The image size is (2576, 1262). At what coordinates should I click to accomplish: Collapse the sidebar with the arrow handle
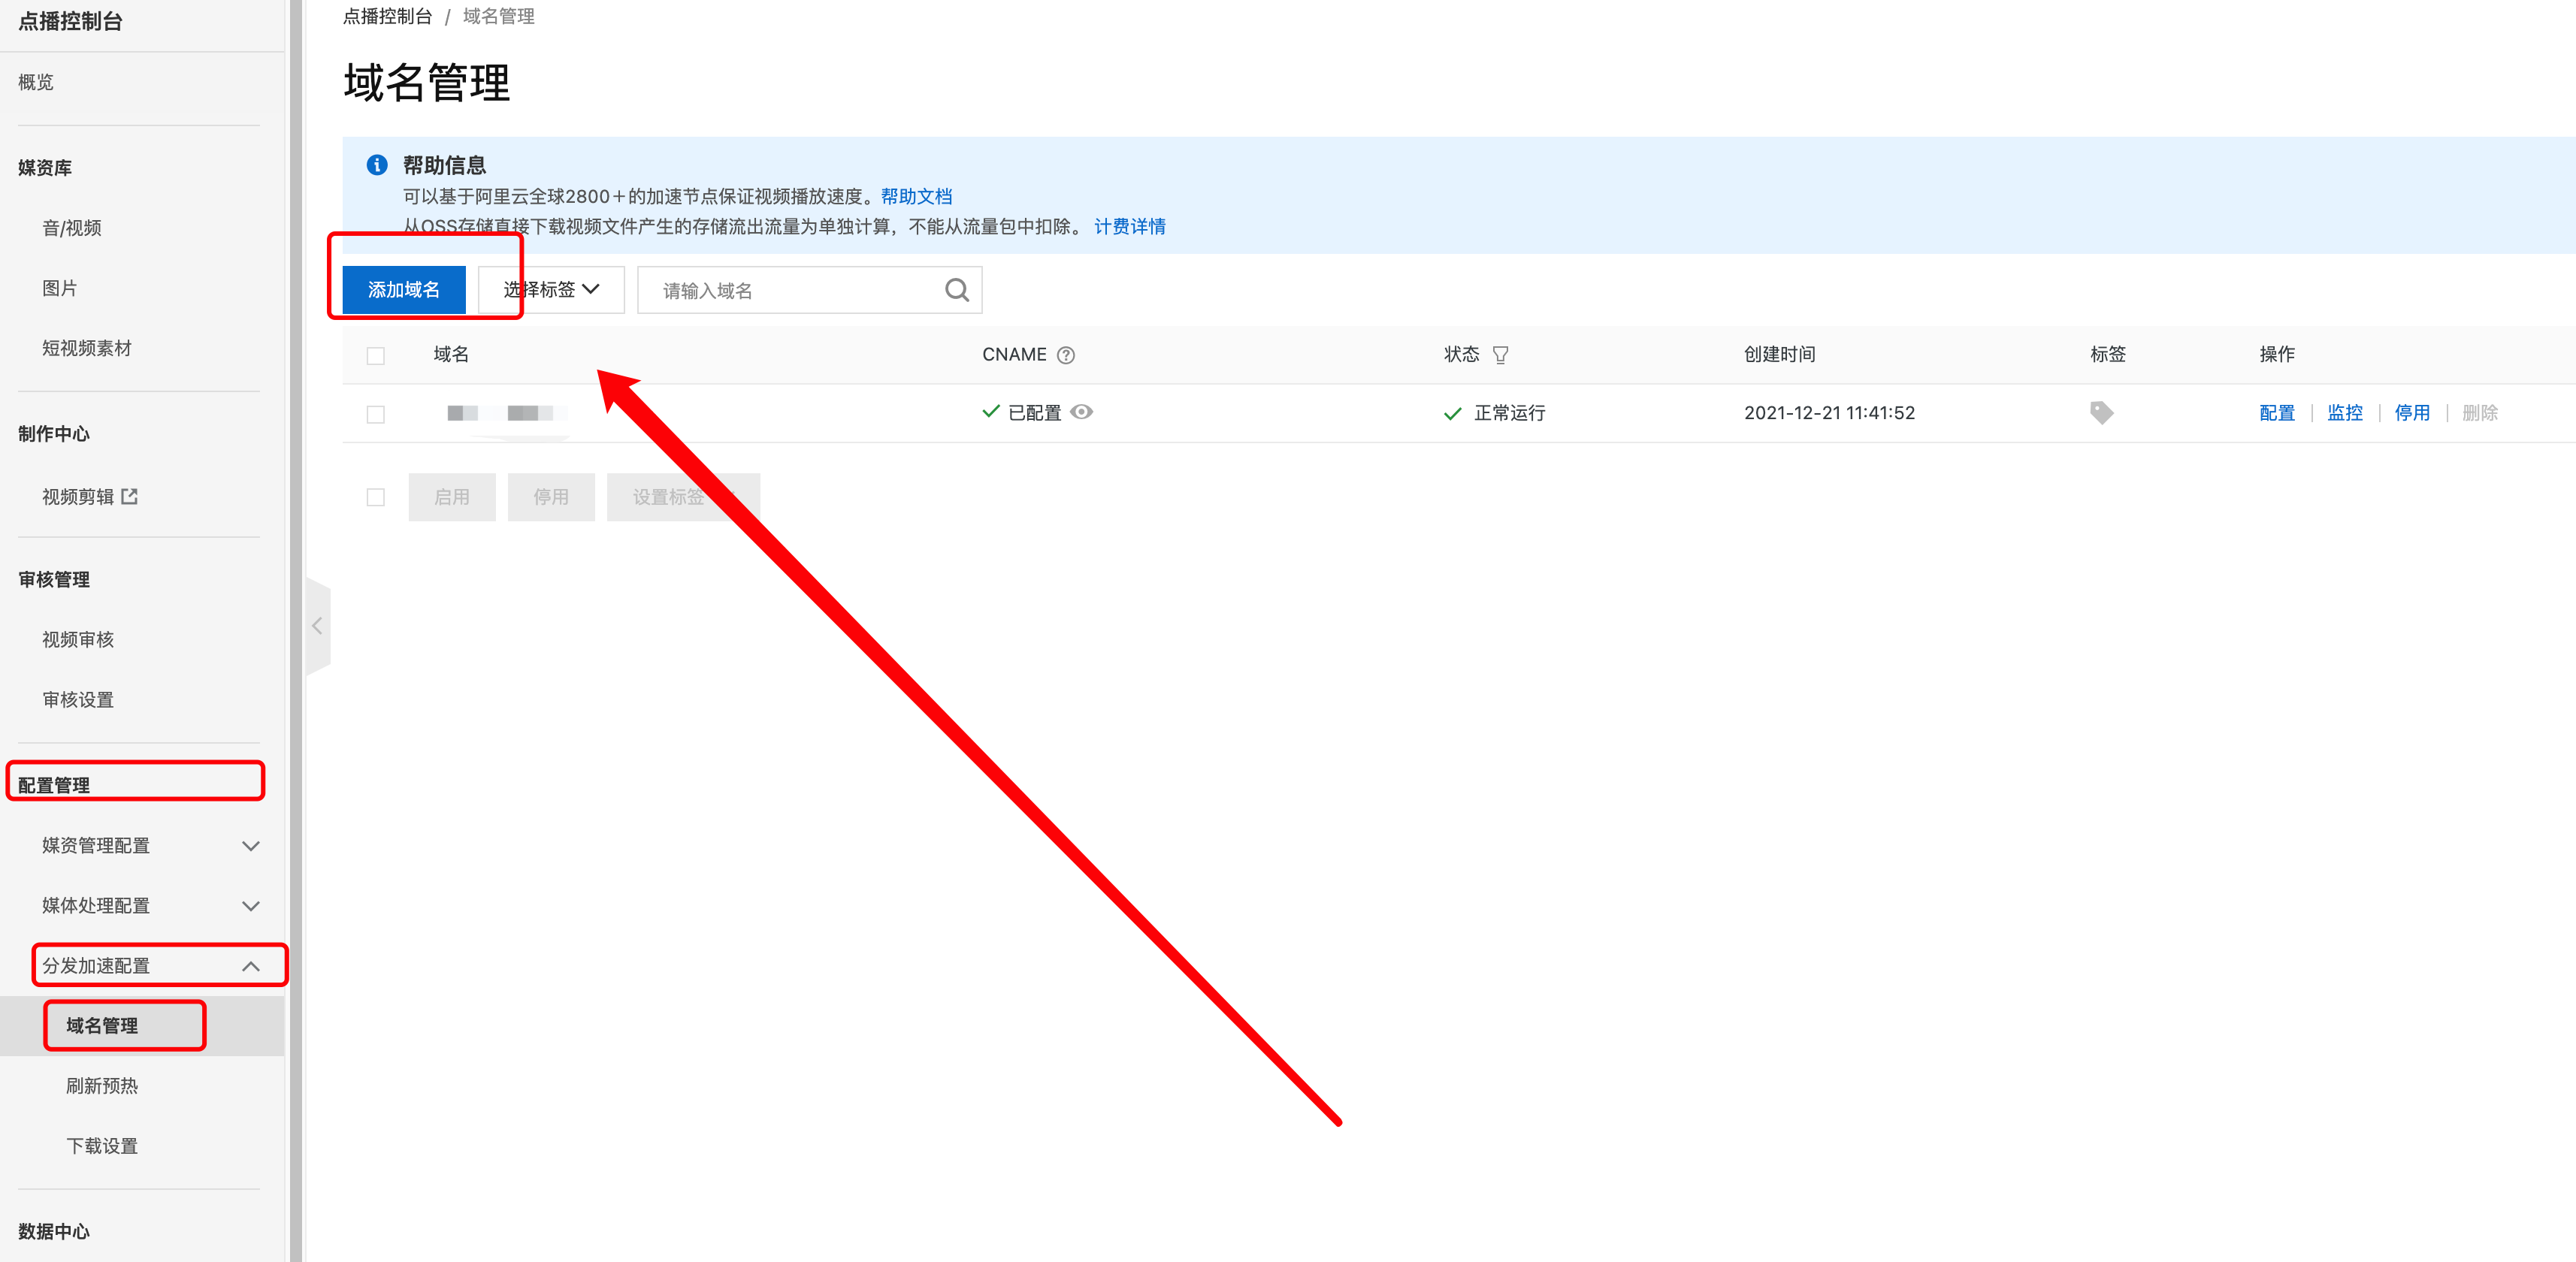tap(317, 626)
